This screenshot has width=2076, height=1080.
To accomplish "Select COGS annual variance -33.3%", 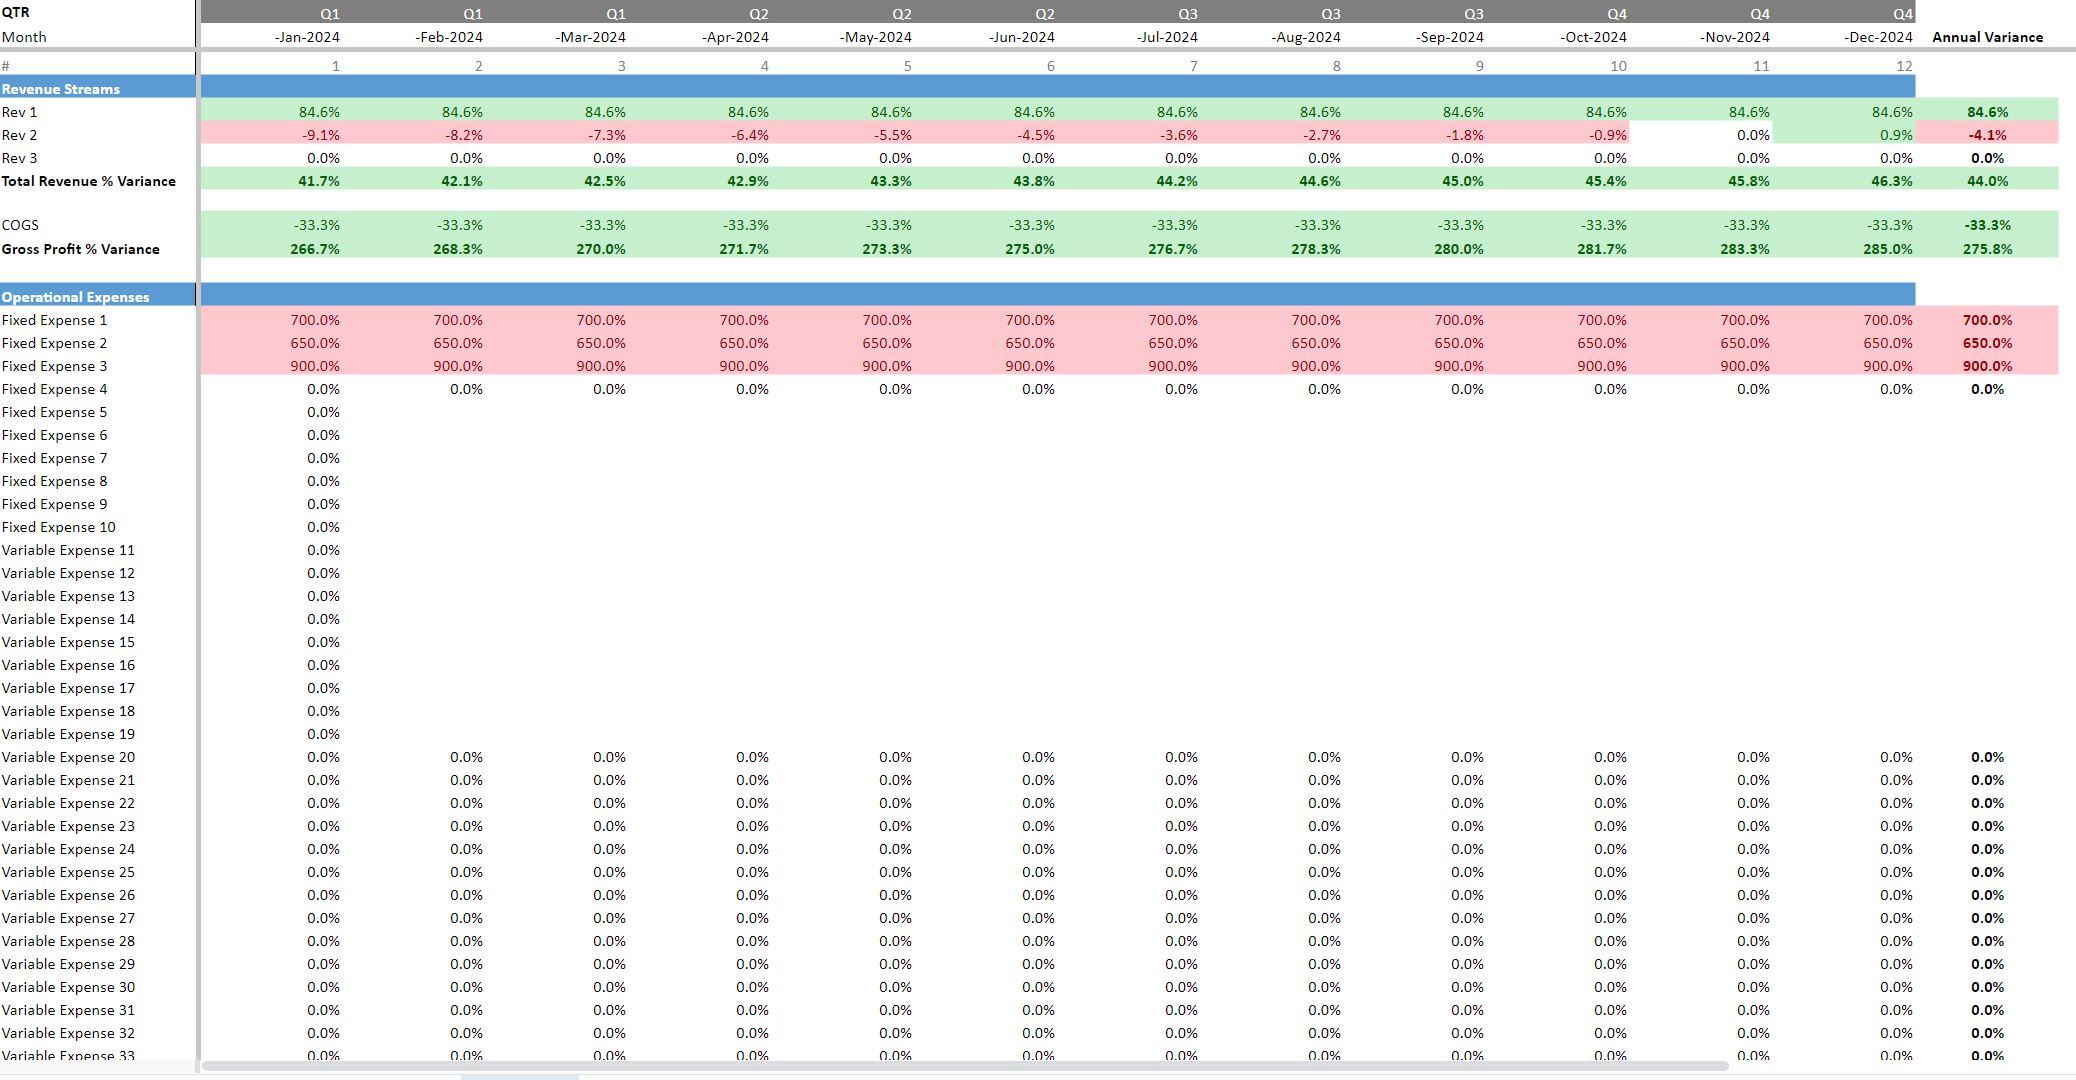I will pyautogui.click(x=1988, y=225).
